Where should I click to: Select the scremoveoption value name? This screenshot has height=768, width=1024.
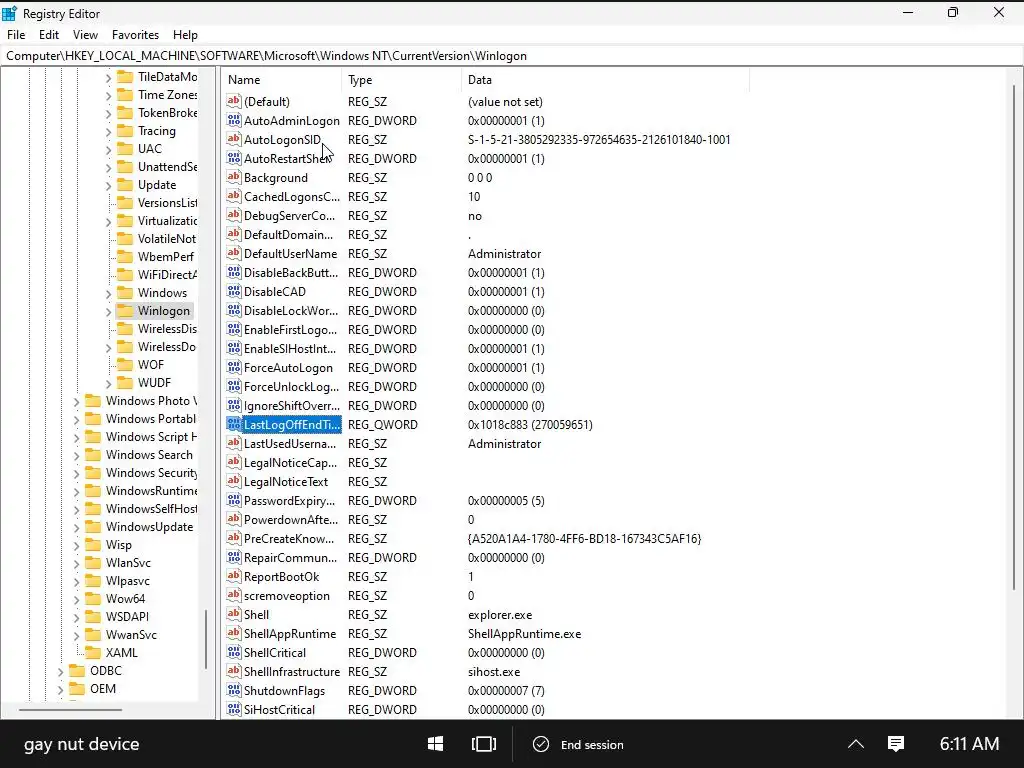[x=287, y=596]
